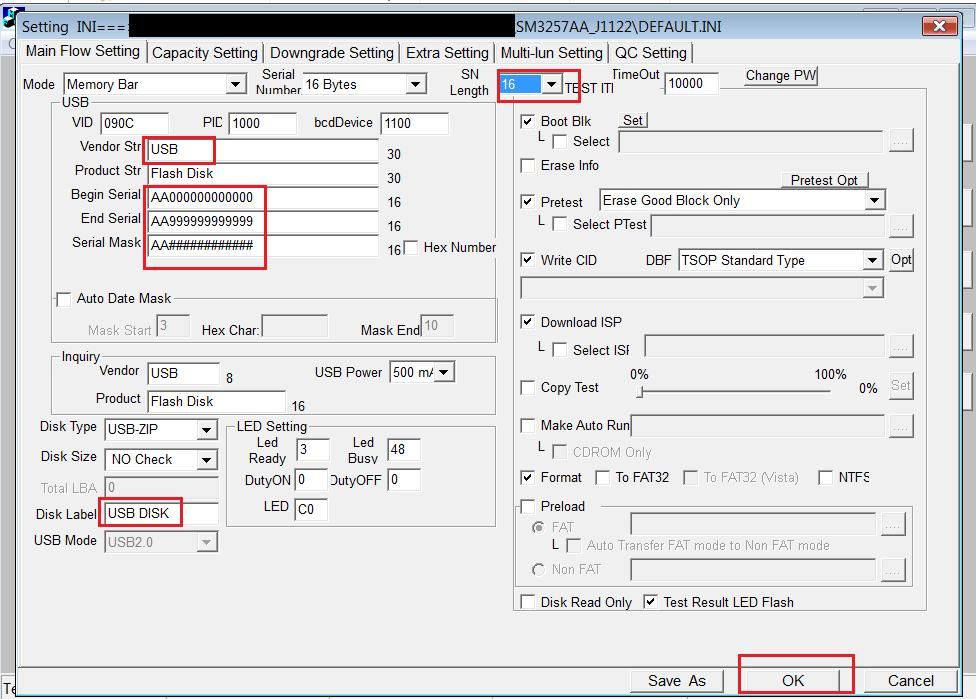The image size is (976, 699).
Task: Toggle the Erase Info checkbox
Action: coord(528,165)
